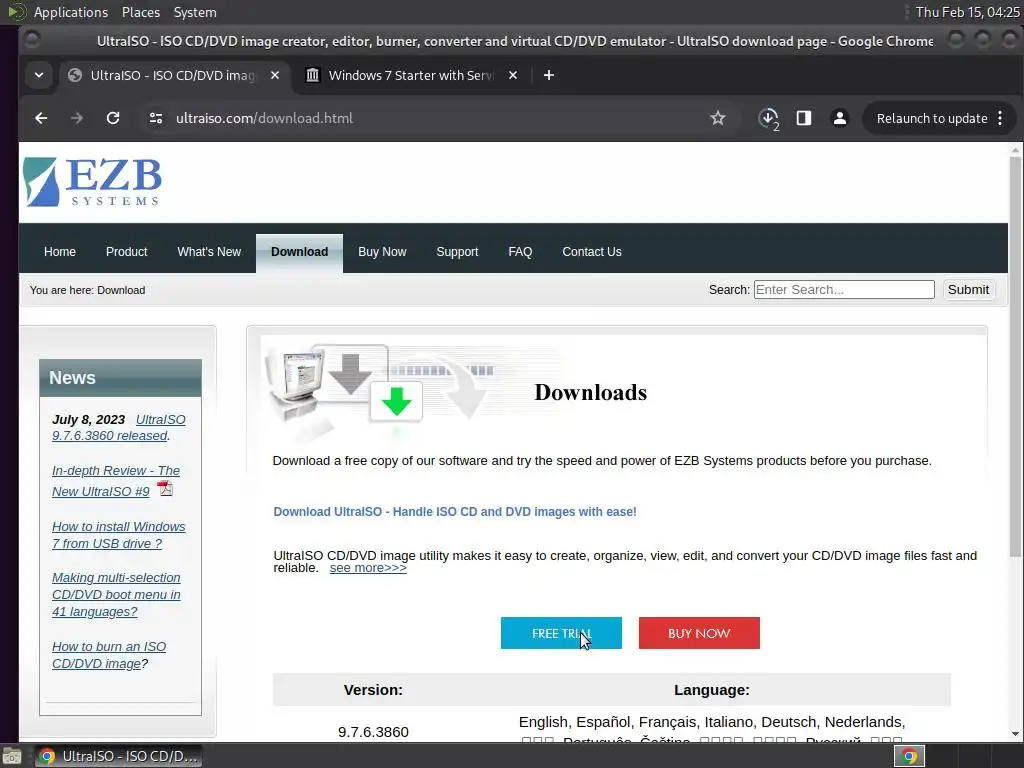Reload the current page
The image size is (1024, 768).
pos(113,118)
